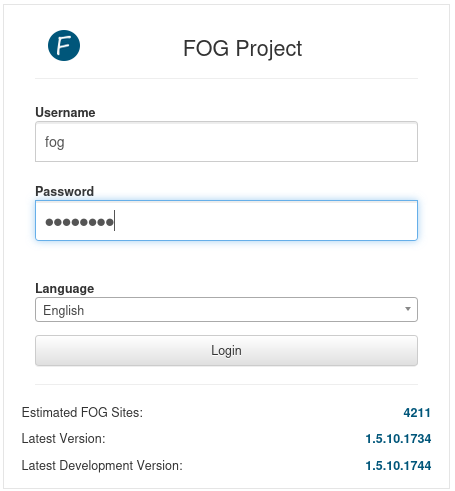Click the Language label
This screenshot has height=491, width=455.
point(65,288)
